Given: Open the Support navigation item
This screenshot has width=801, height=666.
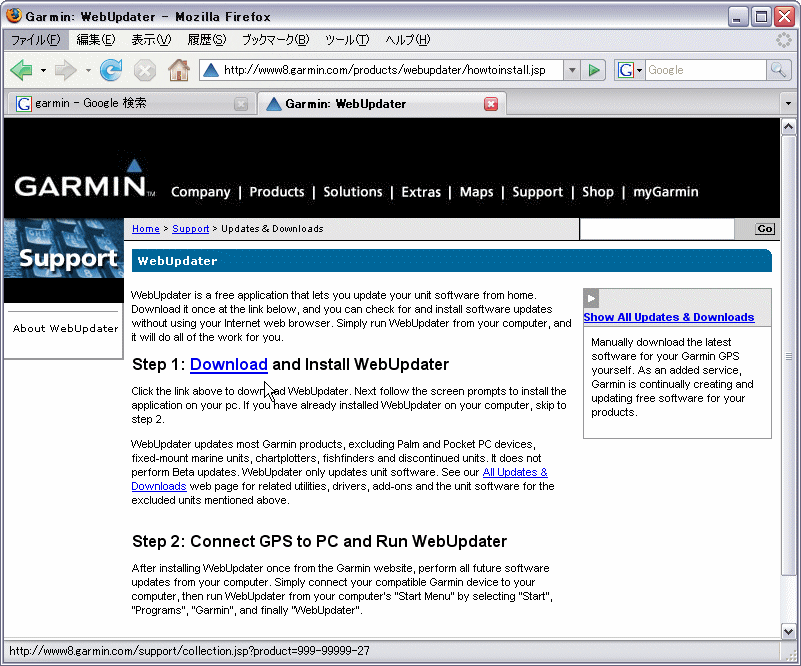Looking at the screenshot, I should point(537,192).
